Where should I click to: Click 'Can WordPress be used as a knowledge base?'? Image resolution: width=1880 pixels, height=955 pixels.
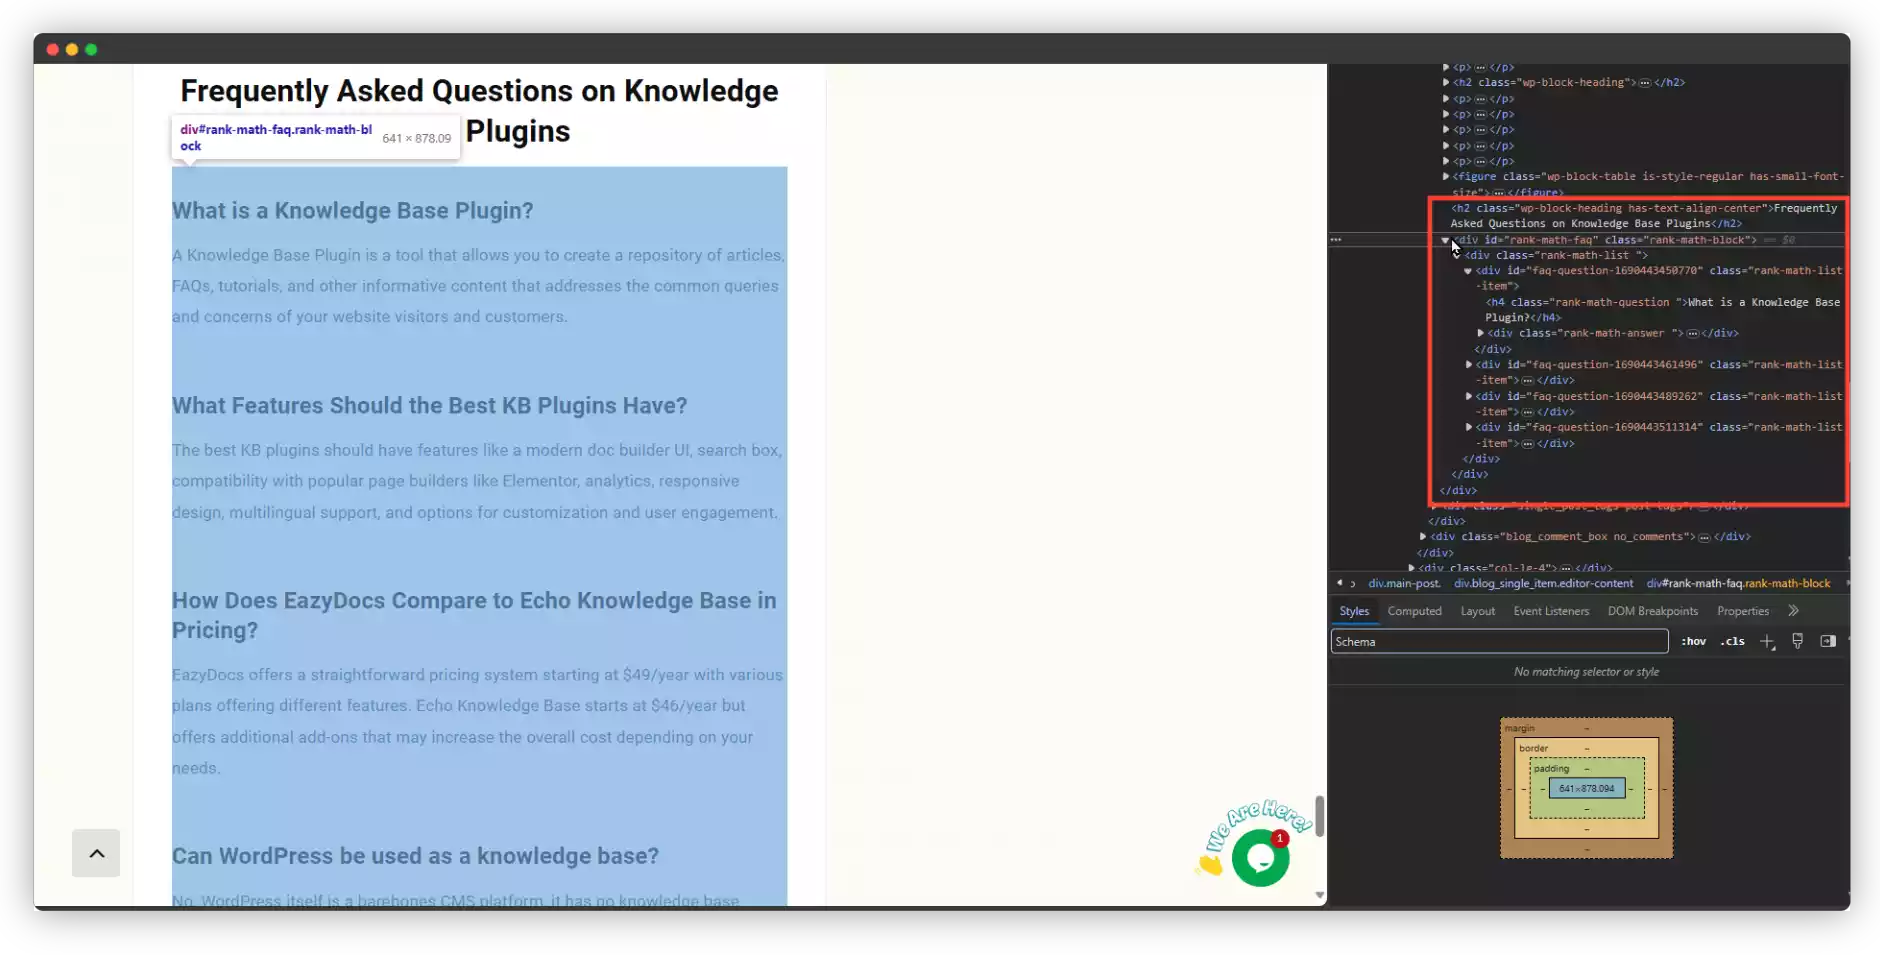[x=415, y=856]
